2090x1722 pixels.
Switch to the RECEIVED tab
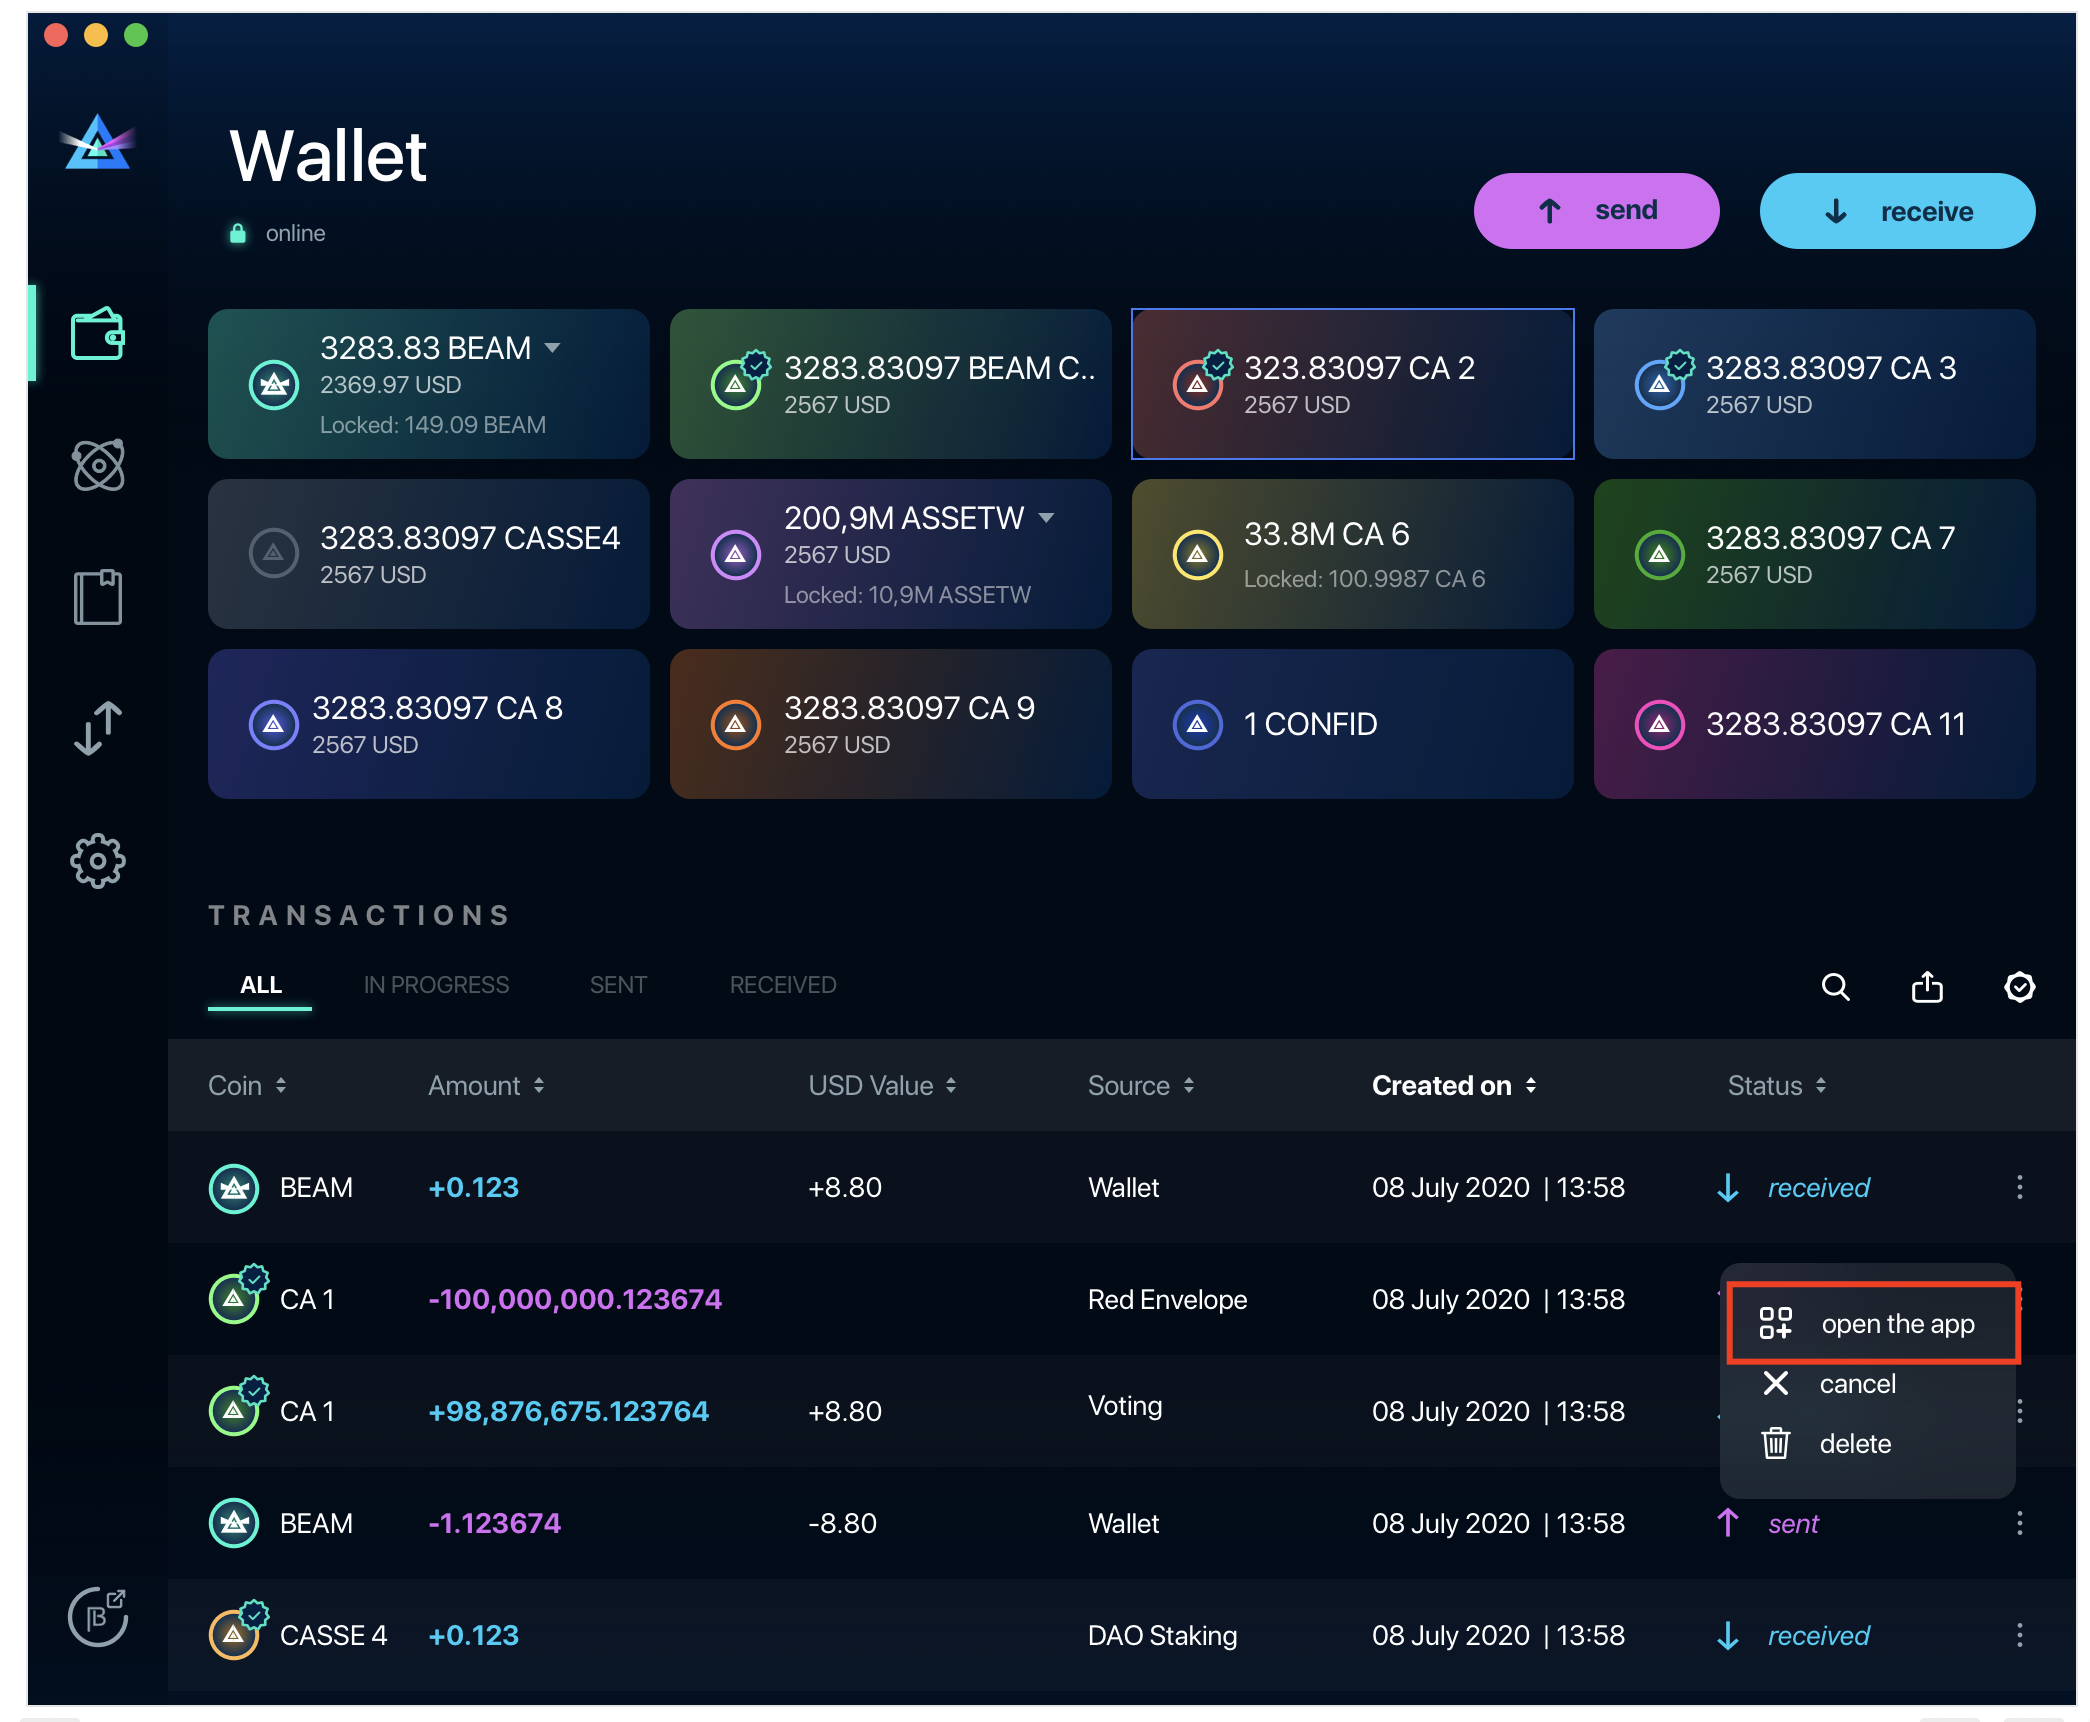coord(782,985)
